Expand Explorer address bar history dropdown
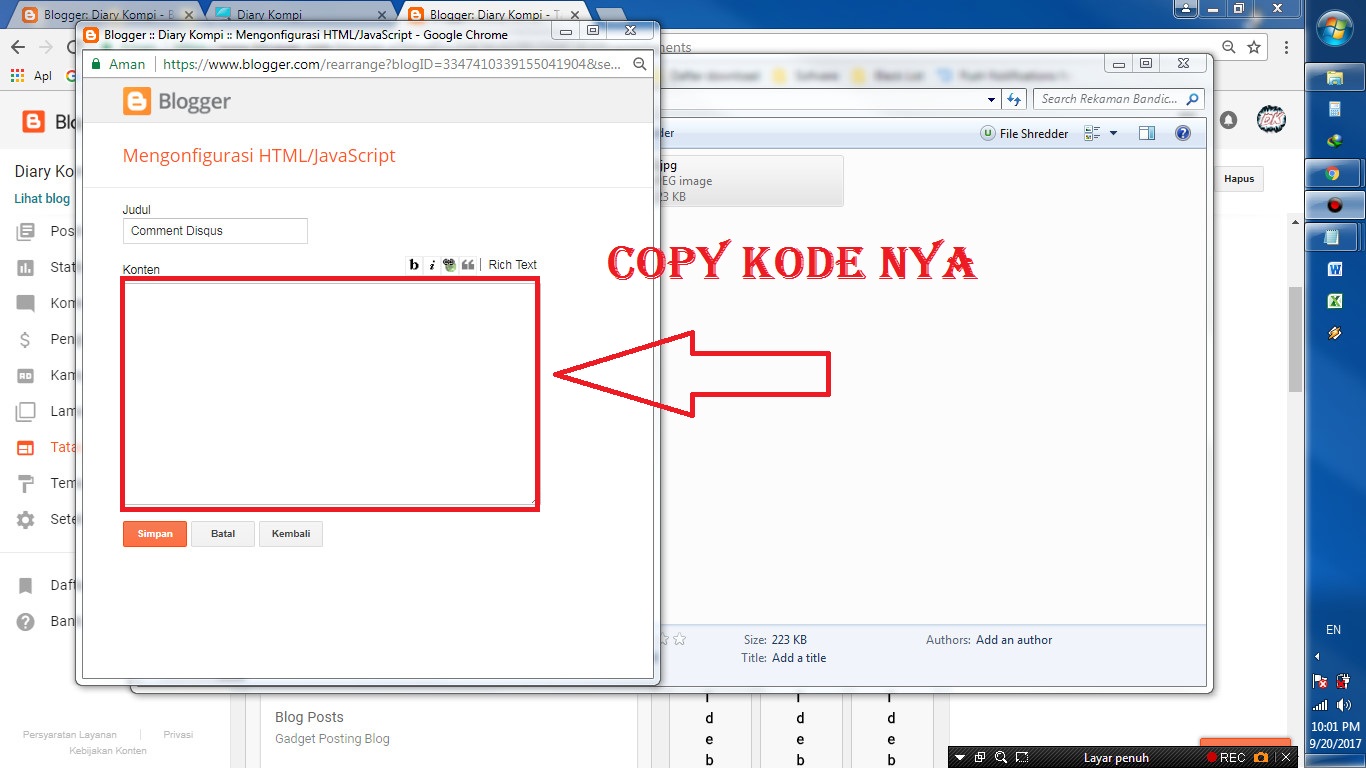This screenshot has height=768, width=1366. pos(991,99)
